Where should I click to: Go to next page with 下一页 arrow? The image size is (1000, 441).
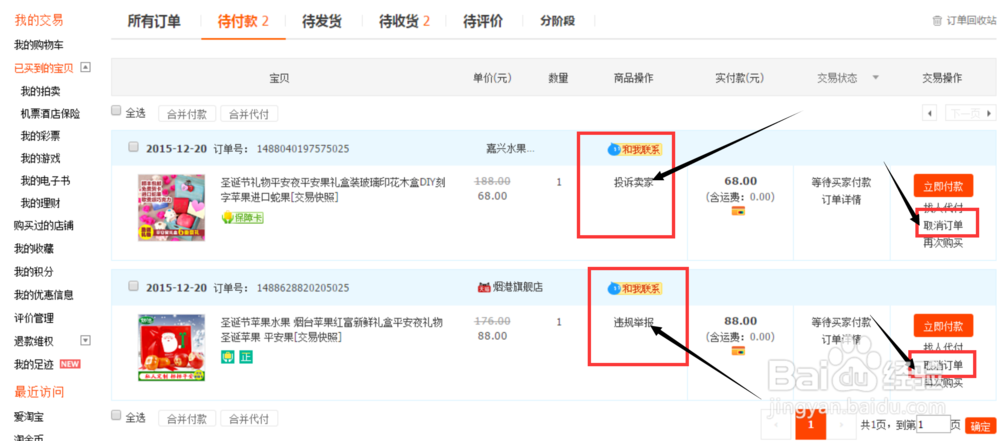[x=970, y=114]
